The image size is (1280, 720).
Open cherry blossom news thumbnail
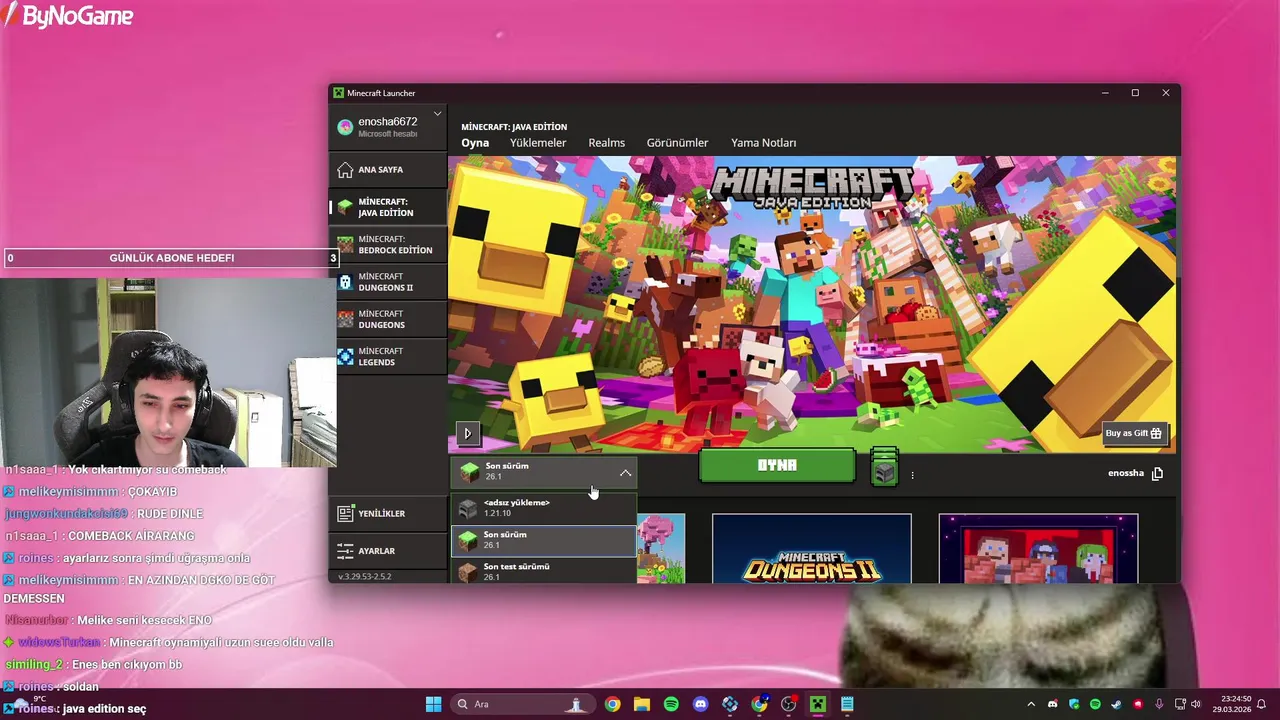pyautogui.click(x=661, y=548)
